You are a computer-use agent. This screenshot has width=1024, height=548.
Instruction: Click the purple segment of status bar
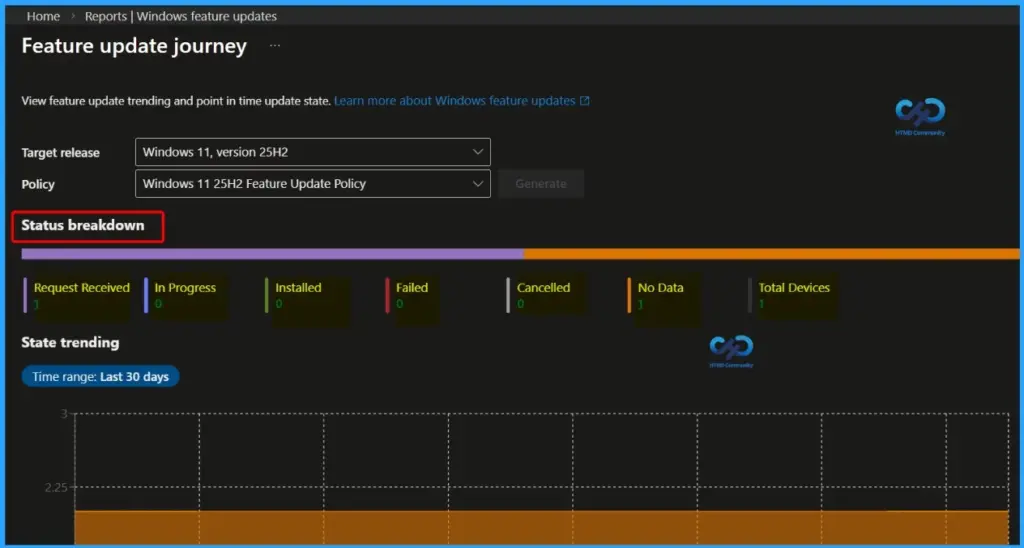[272, 254]
